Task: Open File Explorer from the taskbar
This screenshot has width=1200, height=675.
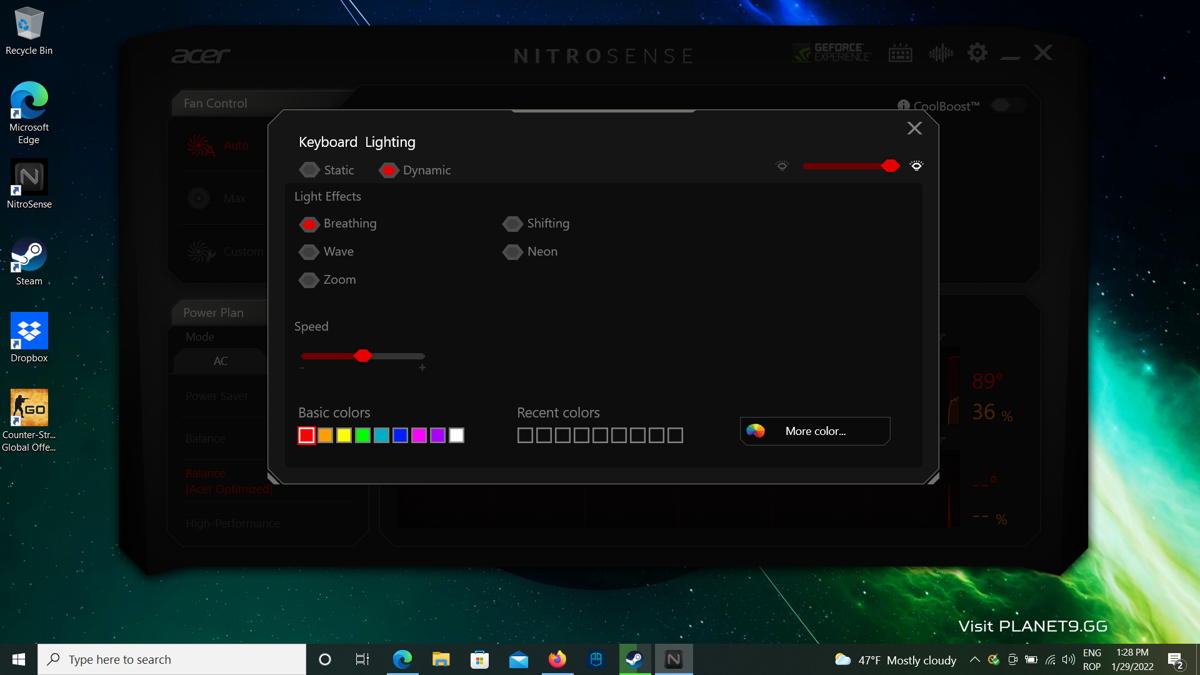Action: (441, 659)
